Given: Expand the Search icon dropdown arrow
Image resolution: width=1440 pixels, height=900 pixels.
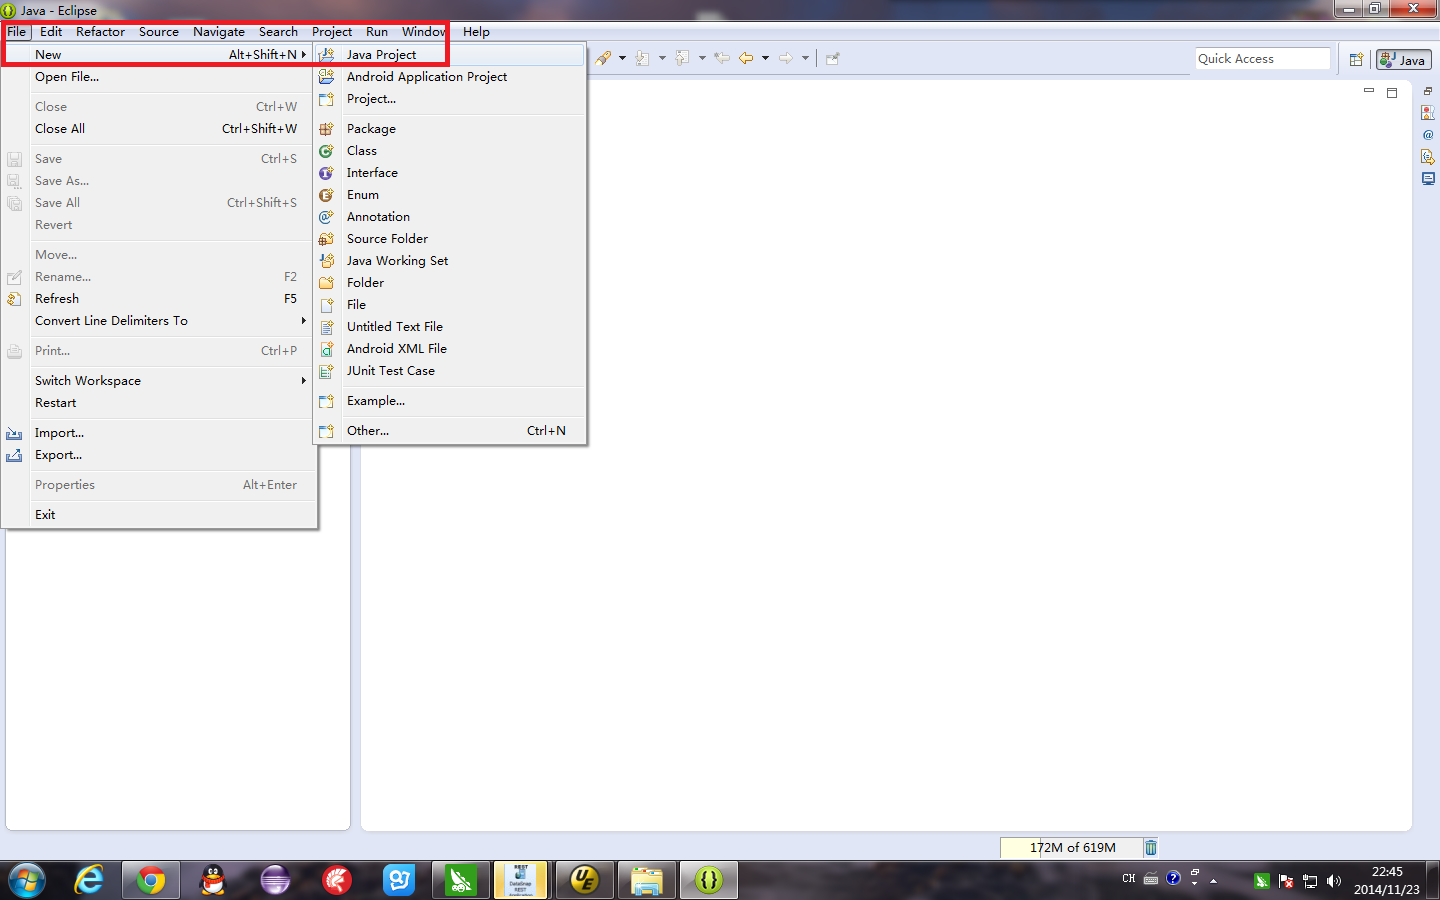Looking at the screenshot, I should (x=622, y=58).
